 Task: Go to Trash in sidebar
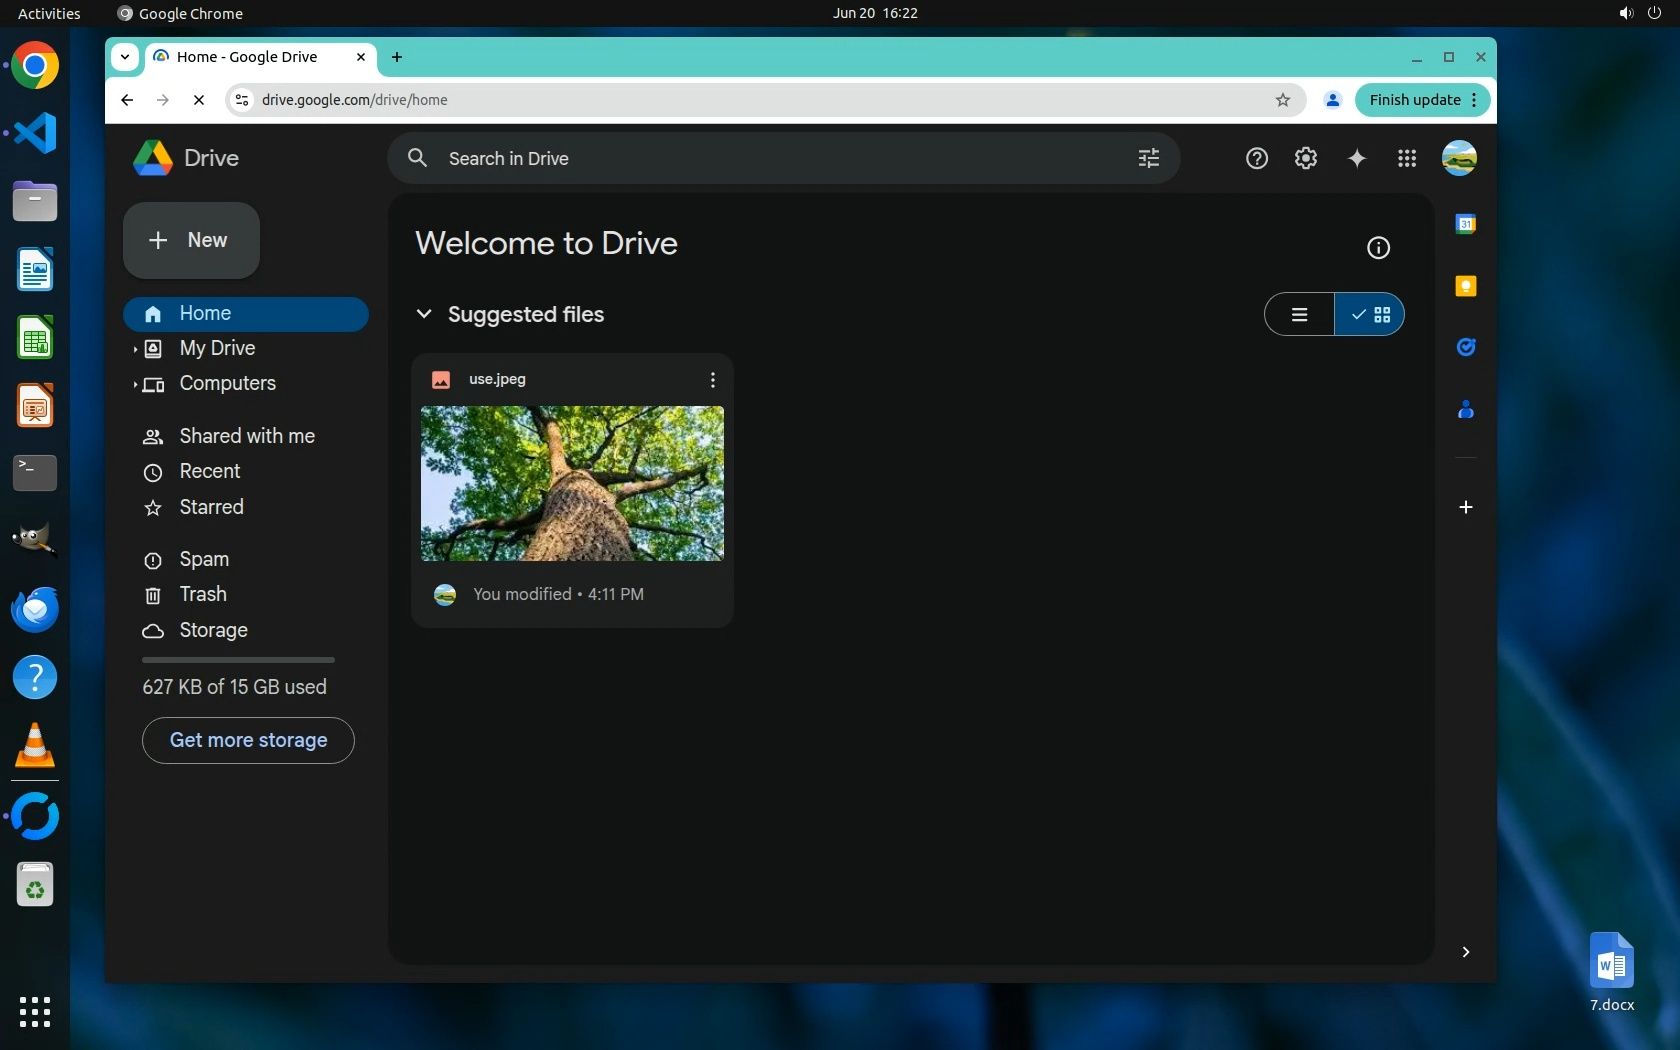point(202,594)
